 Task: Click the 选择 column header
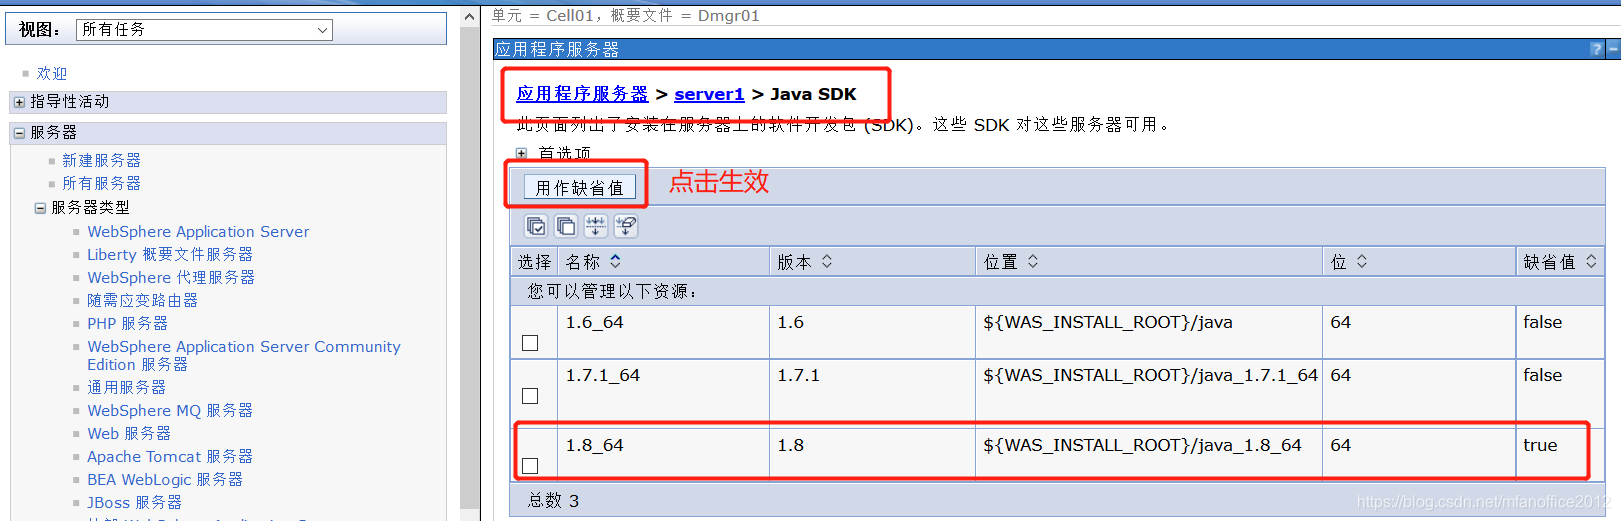click(x=534, y=261)
